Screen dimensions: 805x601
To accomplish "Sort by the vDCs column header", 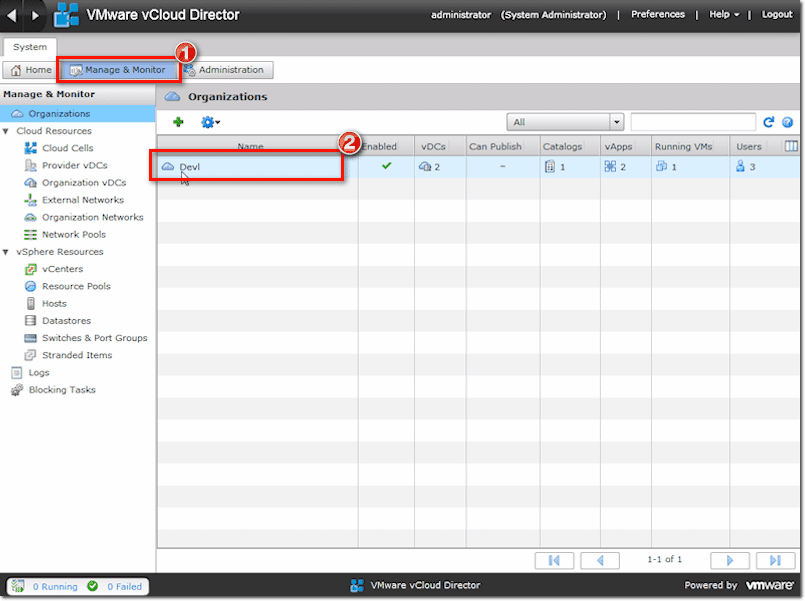I will coord(440,146).
